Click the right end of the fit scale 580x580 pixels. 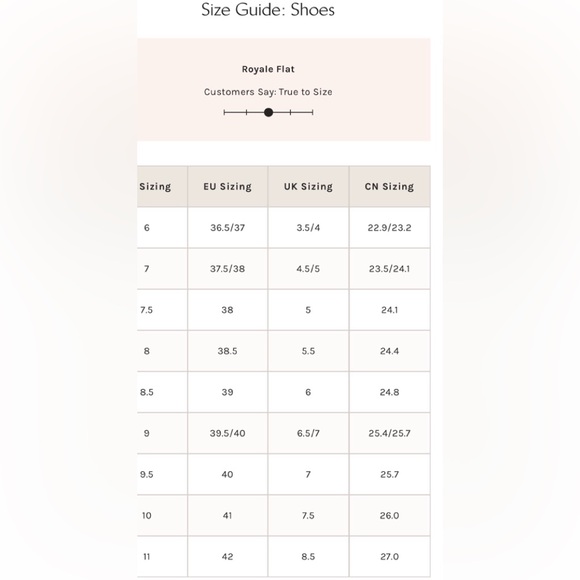tap(313, 112)
